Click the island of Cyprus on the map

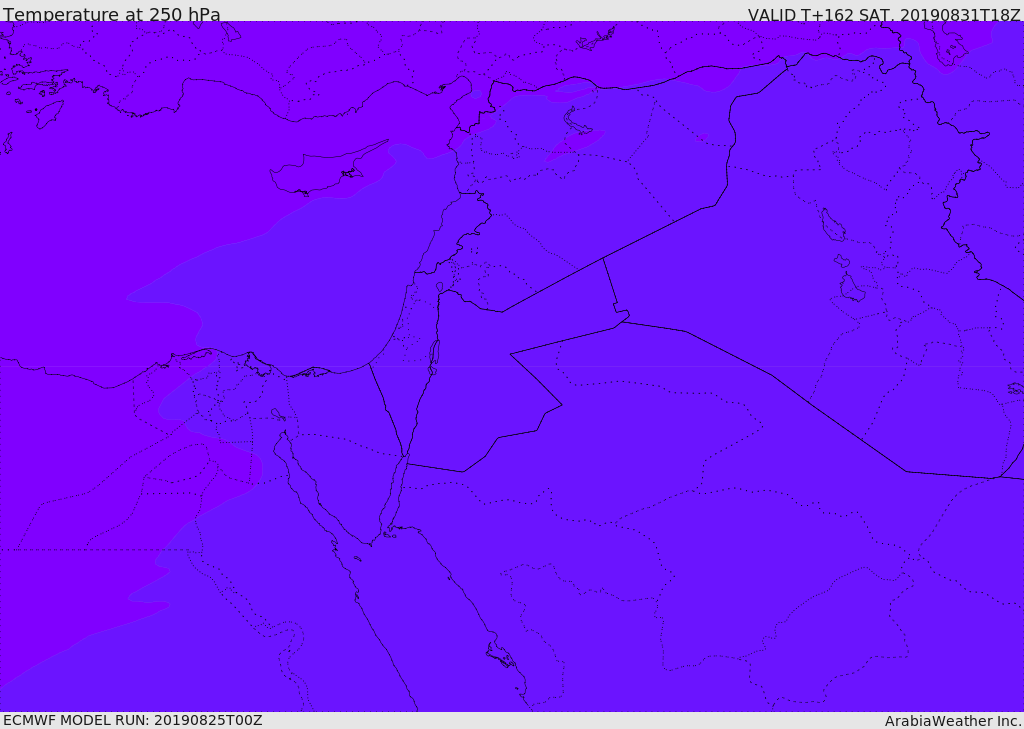327,170
